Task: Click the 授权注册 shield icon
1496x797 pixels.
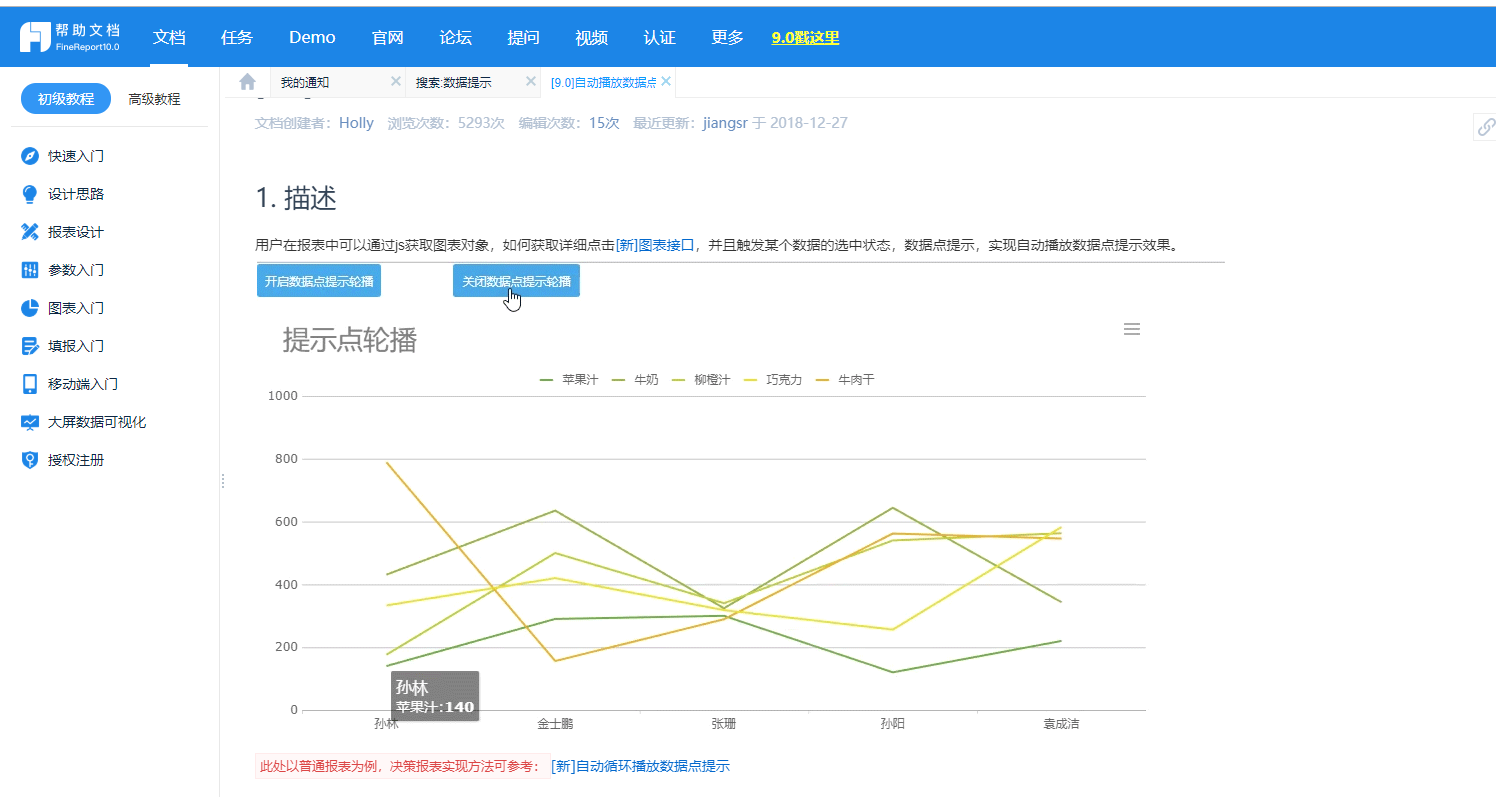Action: [30, 460]
